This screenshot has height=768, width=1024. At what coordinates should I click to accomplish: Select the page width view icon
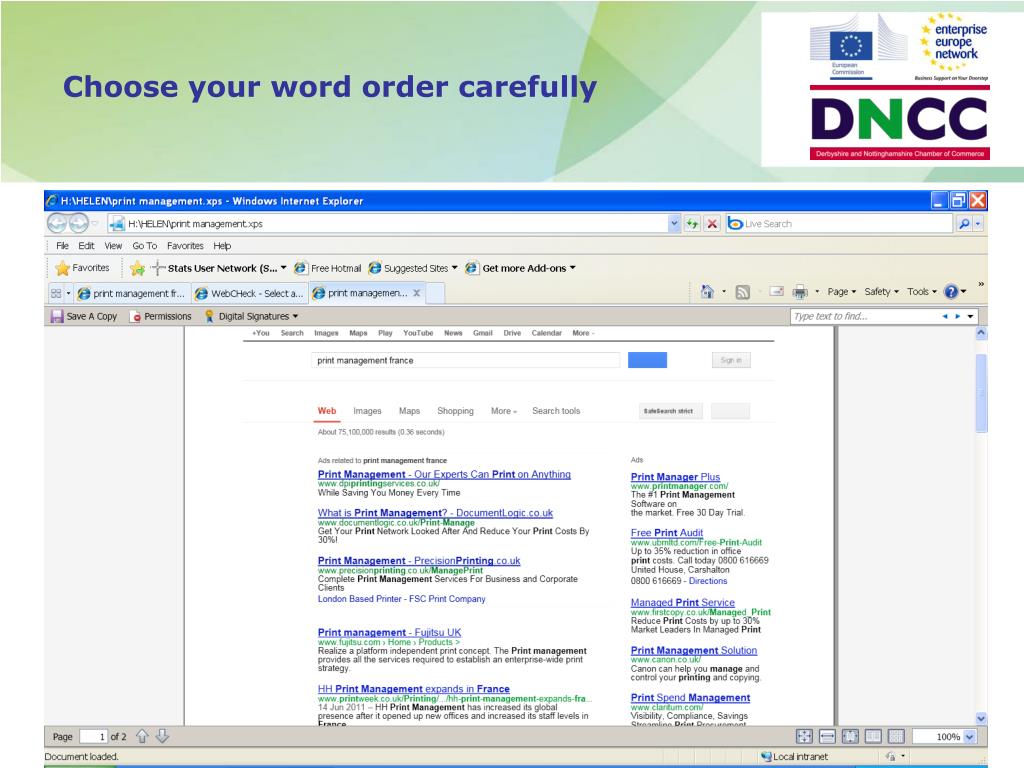tap(827, 737)
